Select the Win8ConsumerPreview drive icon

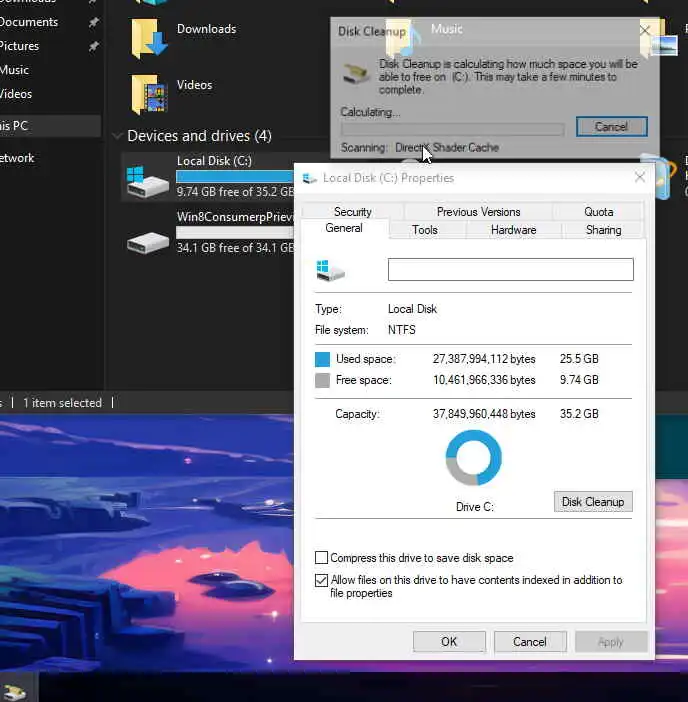147,242
